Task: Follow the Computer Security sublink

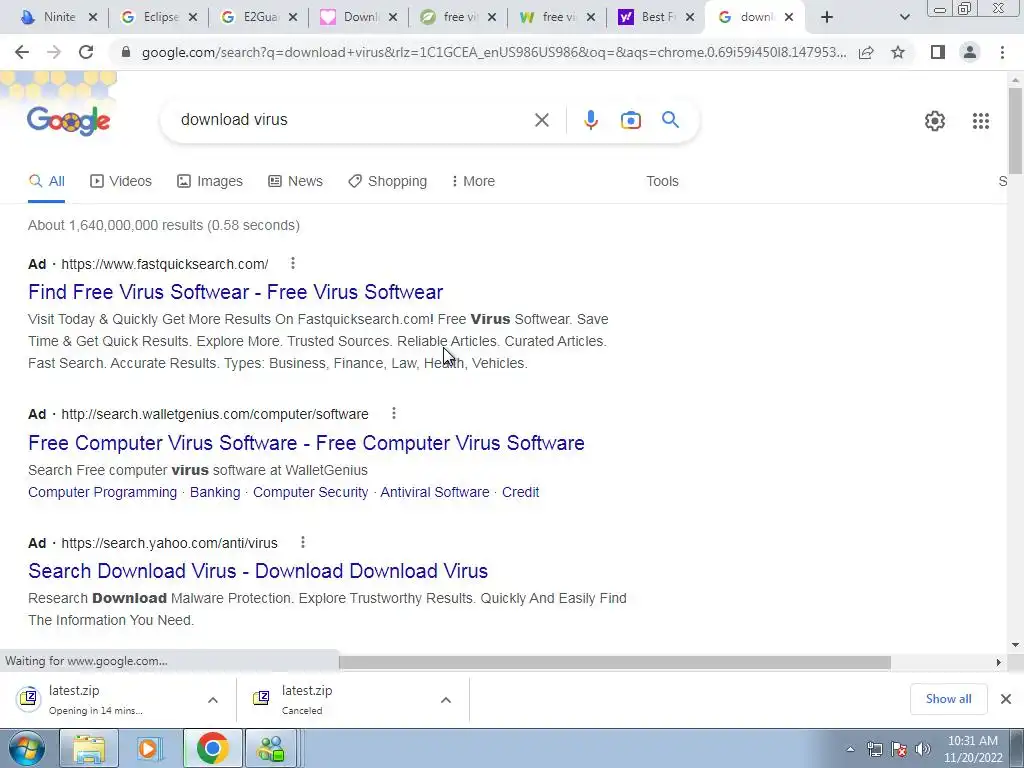Action: pos(310,492)
